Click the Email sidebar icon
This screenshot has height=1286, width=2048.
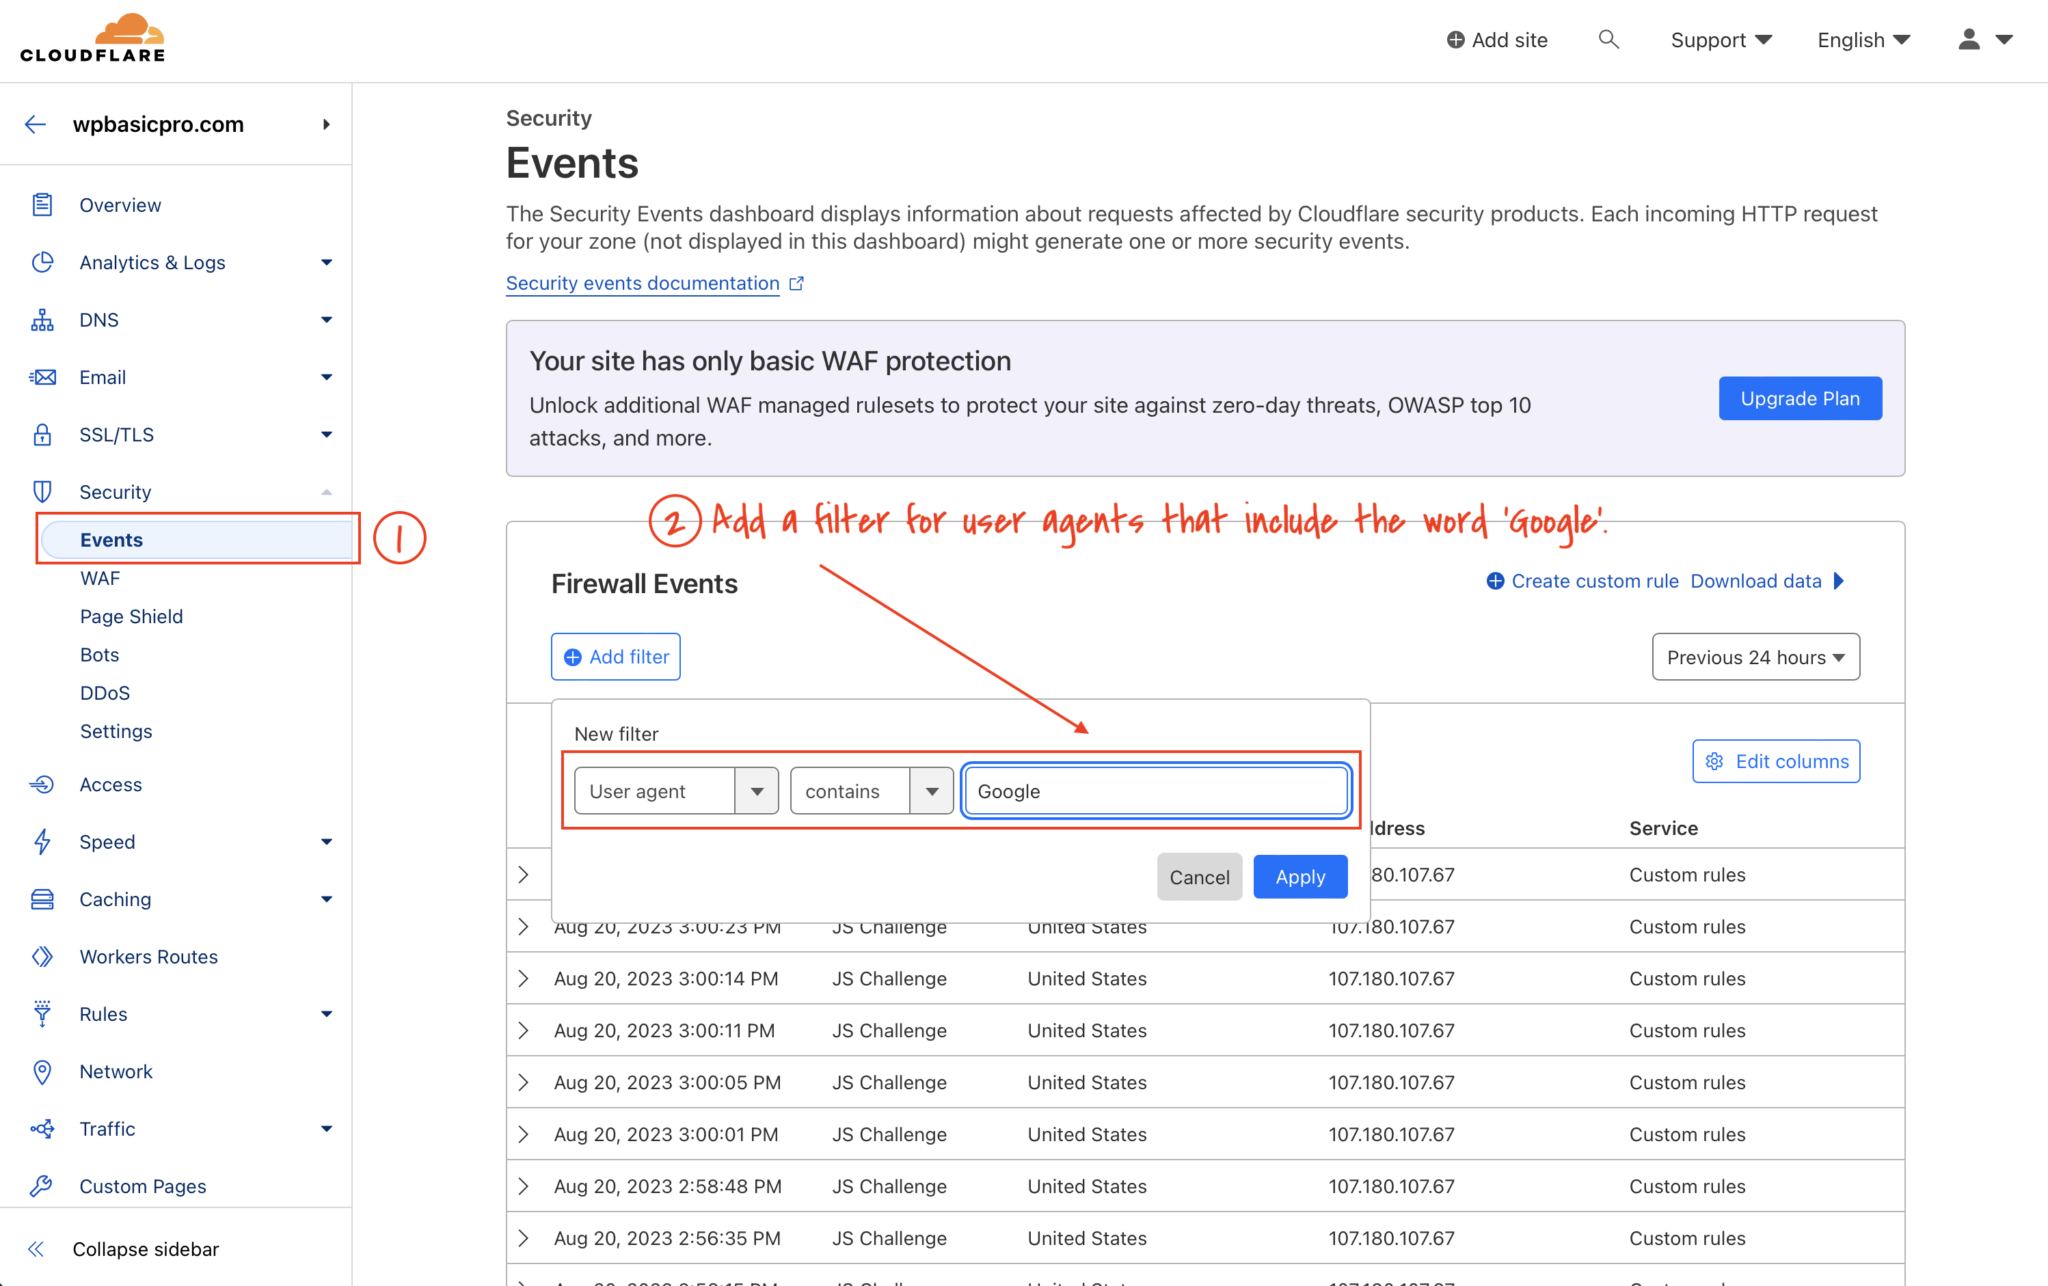tap(42, 377)
